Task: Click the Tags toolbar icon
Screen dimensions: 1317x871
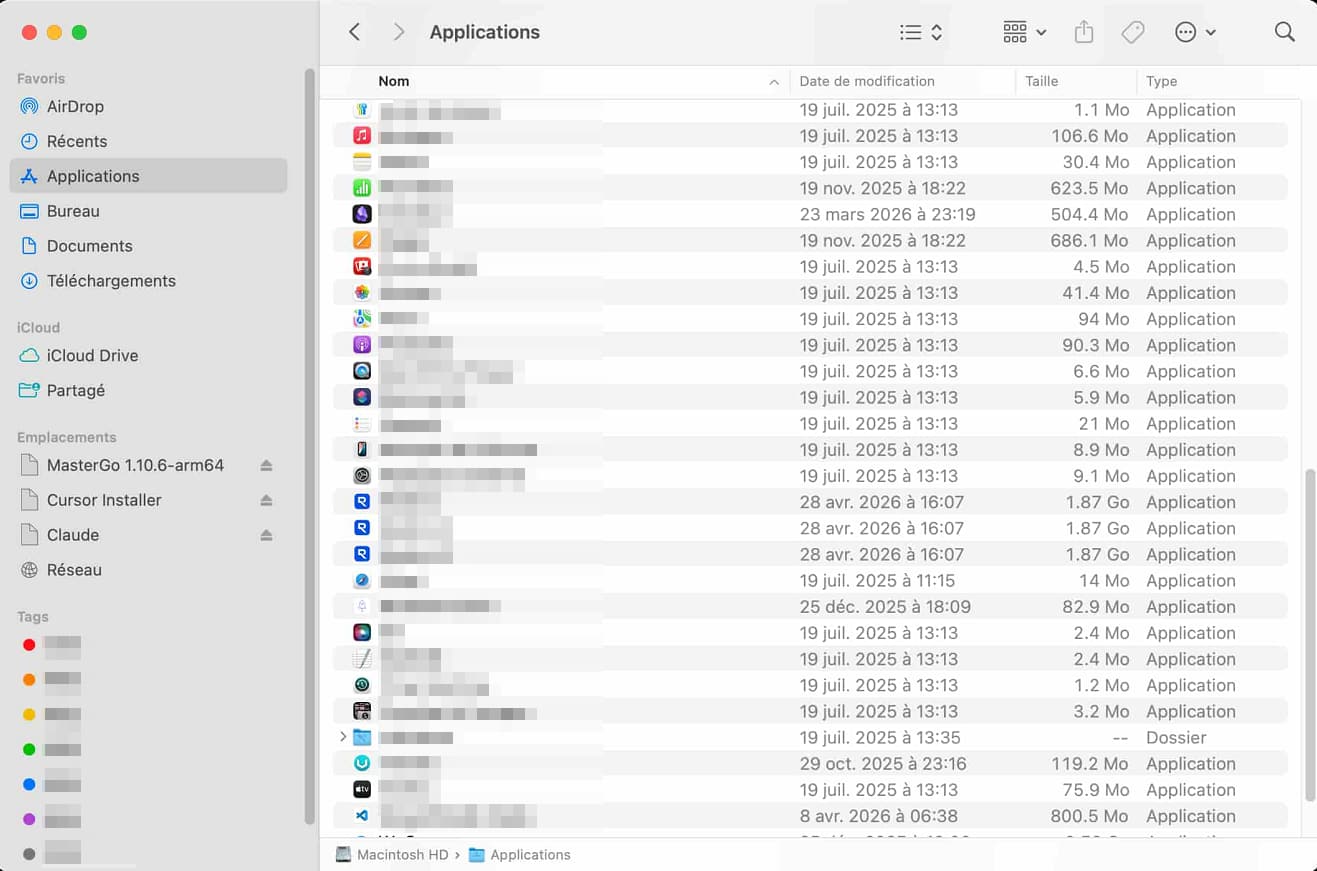Action: pyautogui.click(x=1133, y=32)
